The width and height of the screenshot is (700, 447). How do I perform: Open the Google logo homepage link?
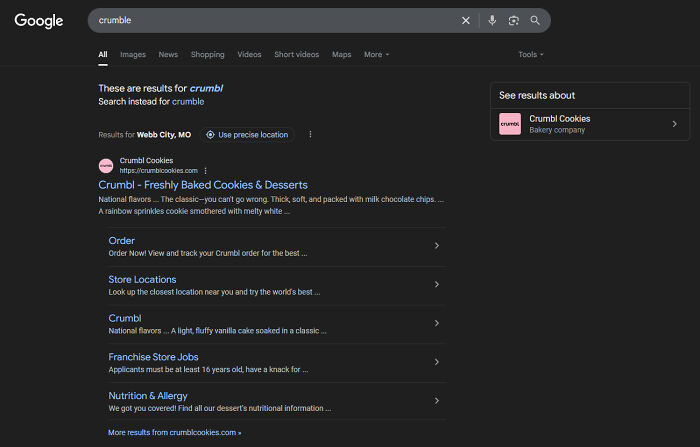tap(39, 21)
